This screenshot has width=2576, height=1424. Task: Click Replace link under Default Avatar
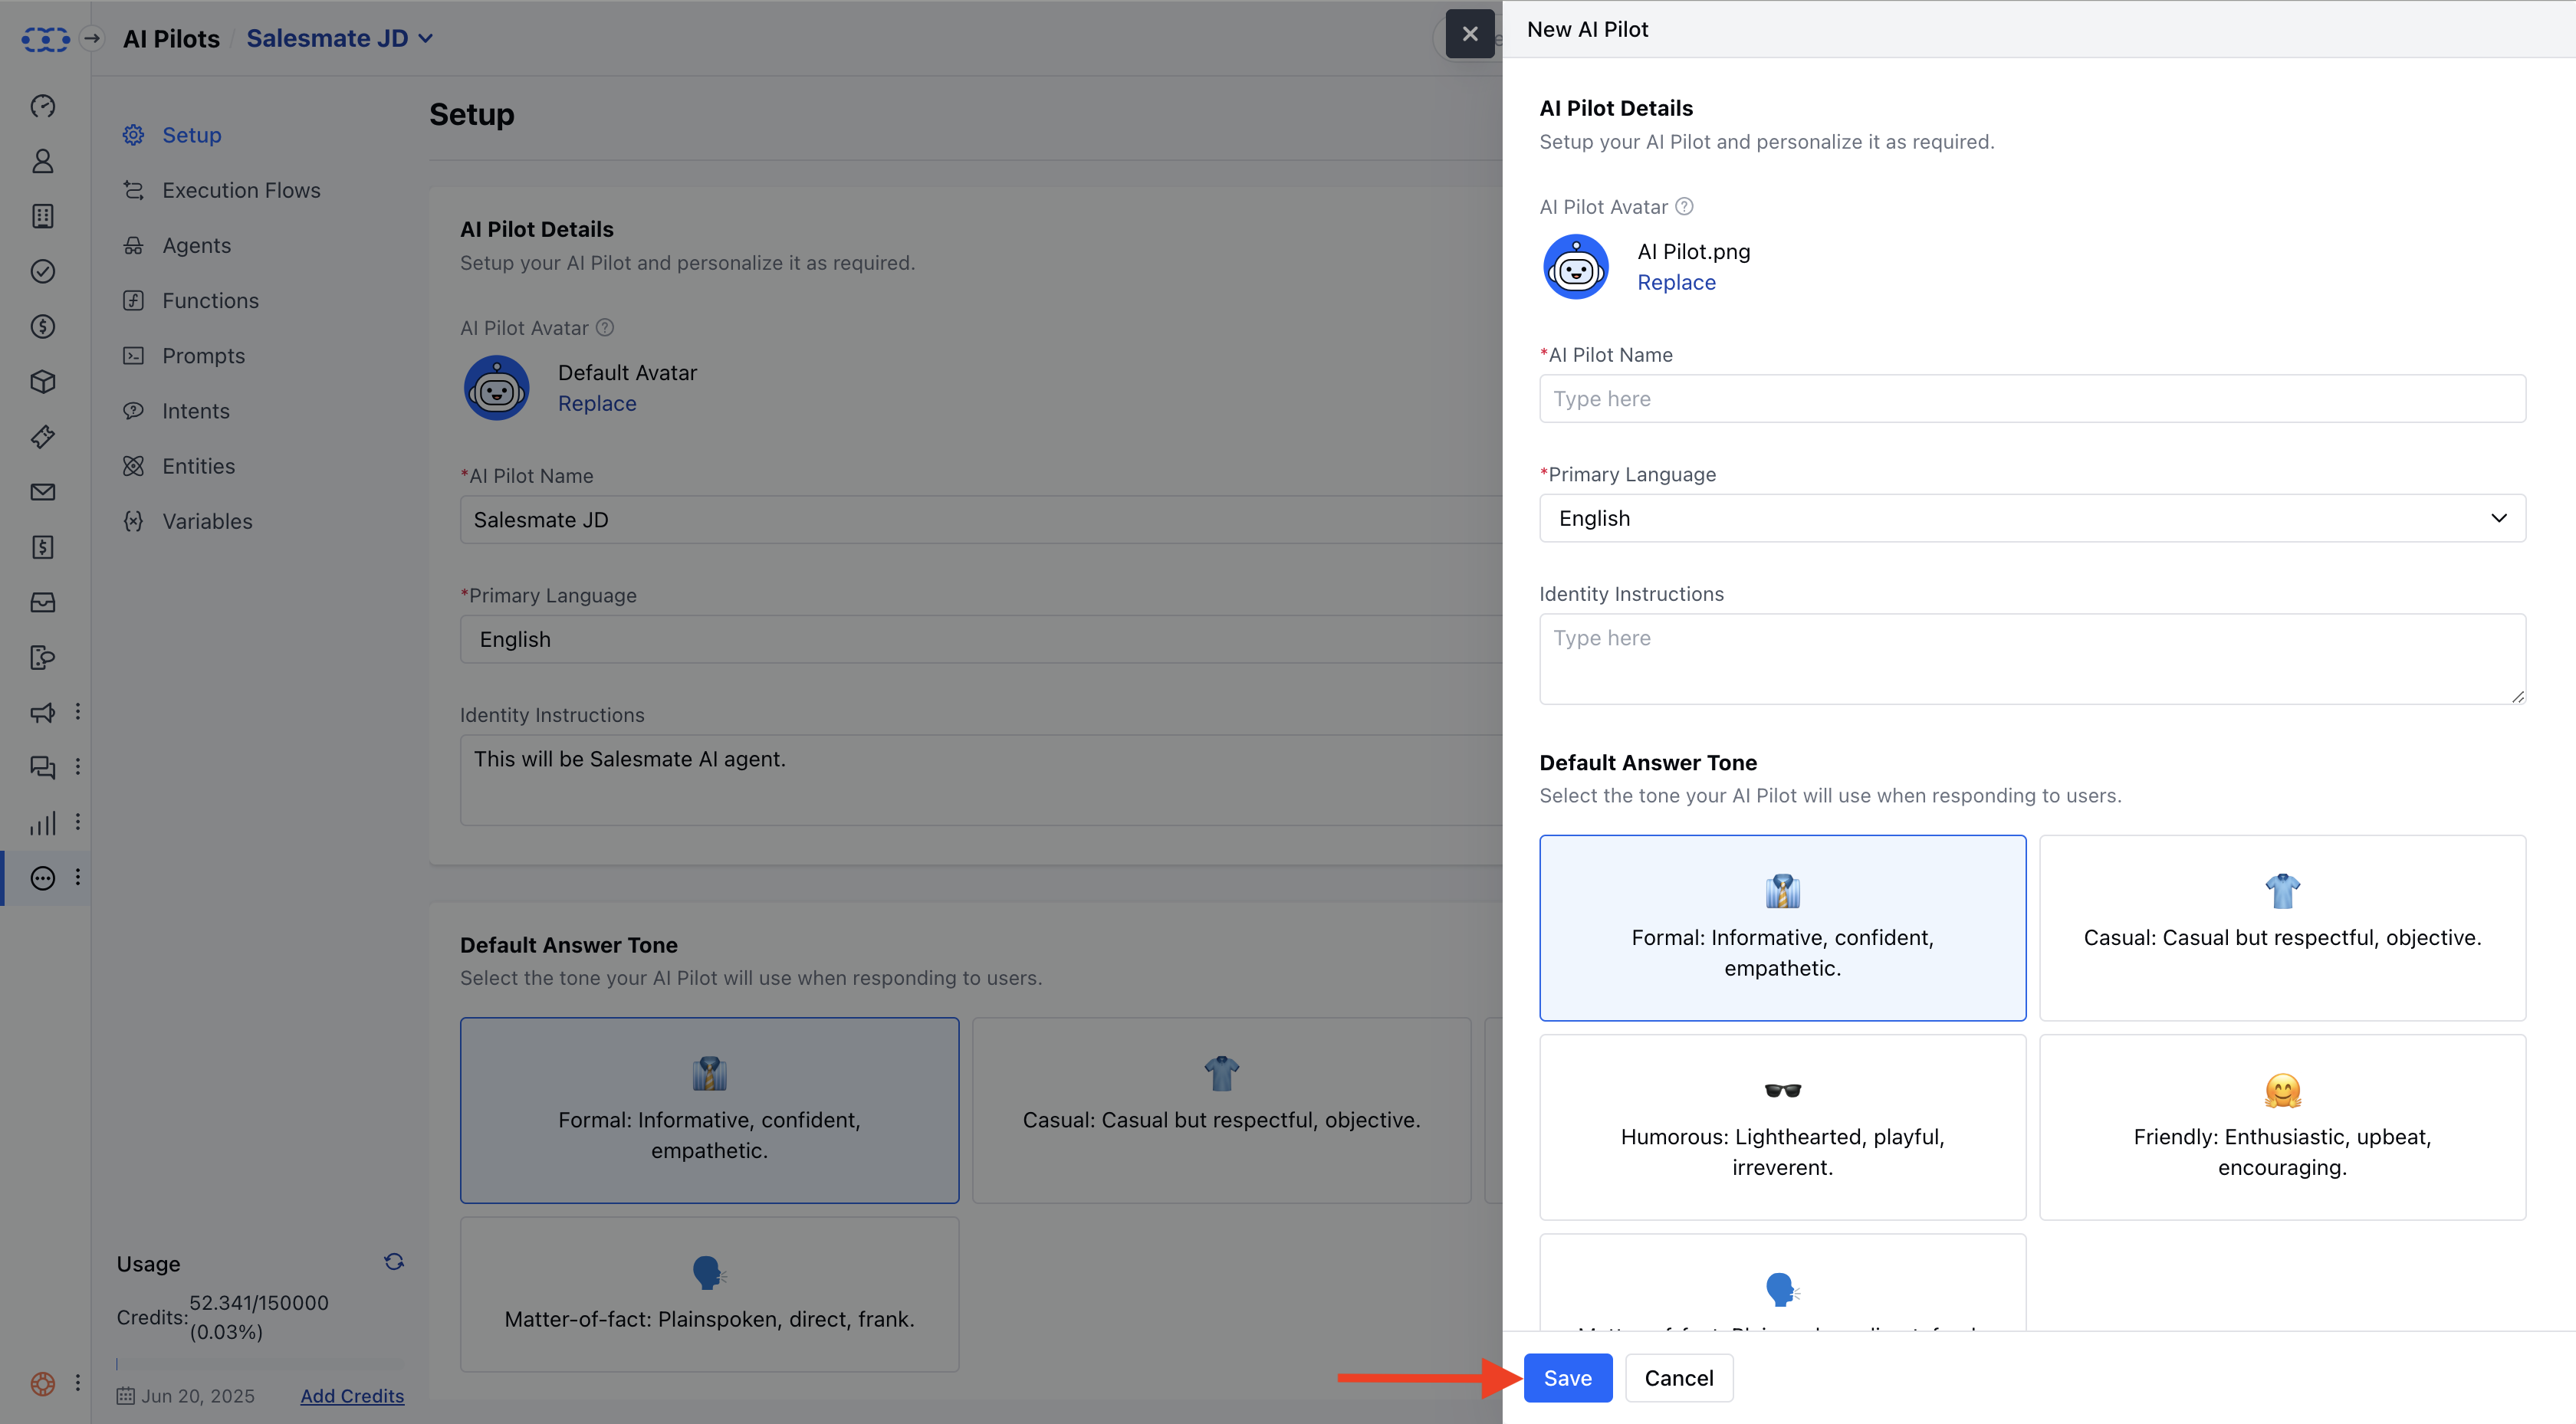[x=597, y=403]
